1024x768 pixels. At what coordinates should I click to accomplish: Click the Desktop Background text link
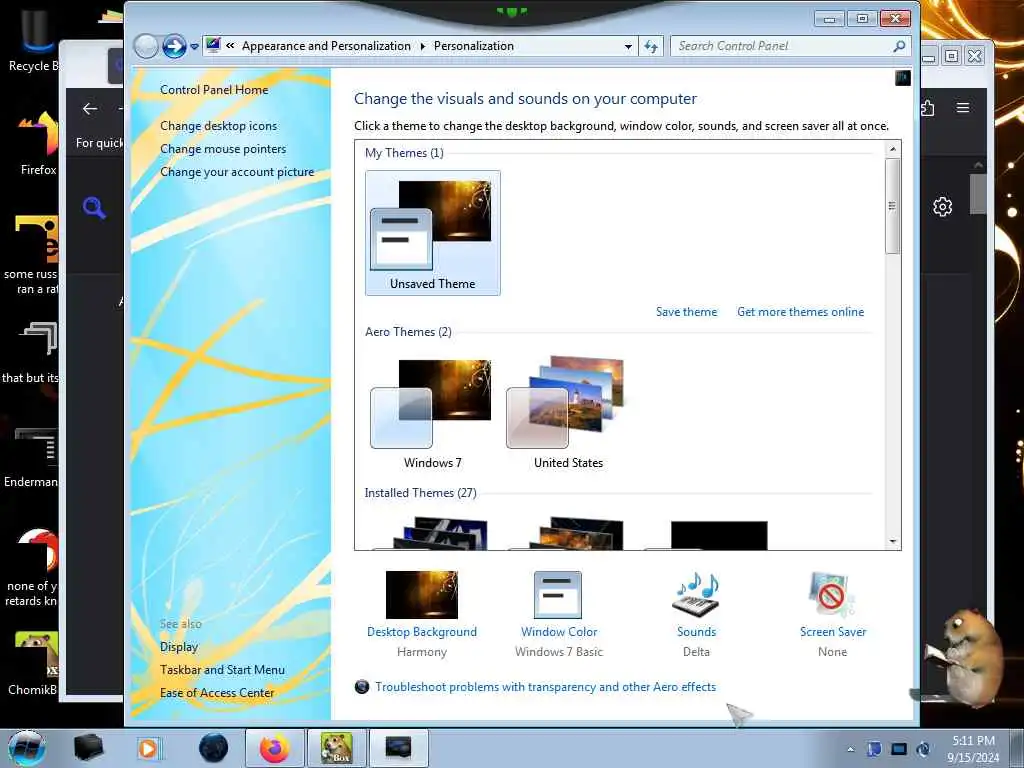pyautogui.click(x=422, y=632)
